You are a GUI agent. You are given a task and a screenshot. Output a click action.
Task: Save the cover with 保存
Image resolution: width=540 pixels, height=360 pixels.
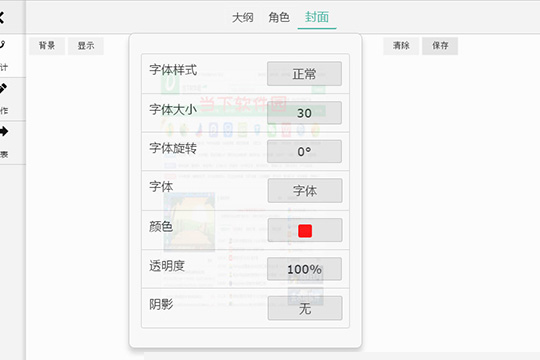click(x=440, y=46)
